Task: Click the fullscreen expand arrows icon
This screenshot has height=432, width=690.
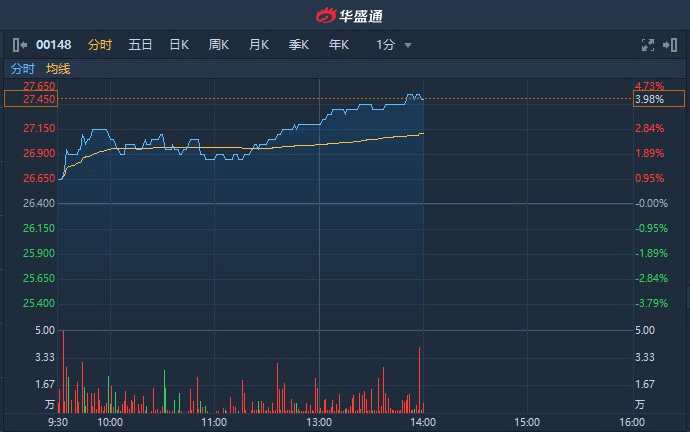Action: tap(646, 45)
